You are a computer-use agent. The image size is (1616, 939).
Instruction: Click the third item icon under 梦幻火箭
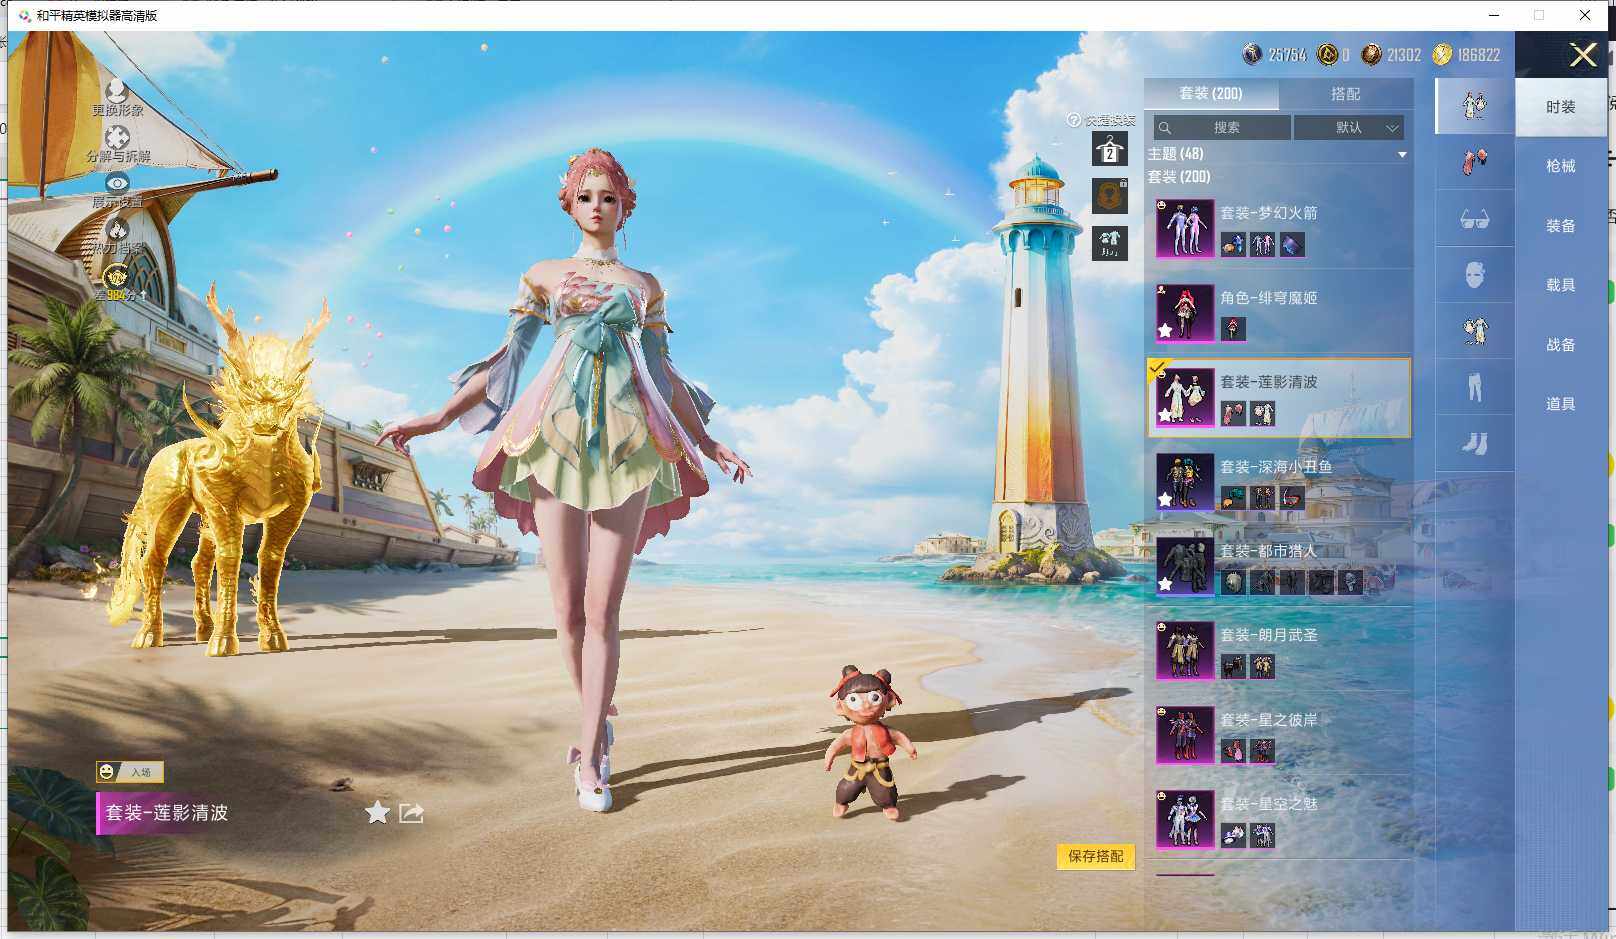click(1292, 244)
